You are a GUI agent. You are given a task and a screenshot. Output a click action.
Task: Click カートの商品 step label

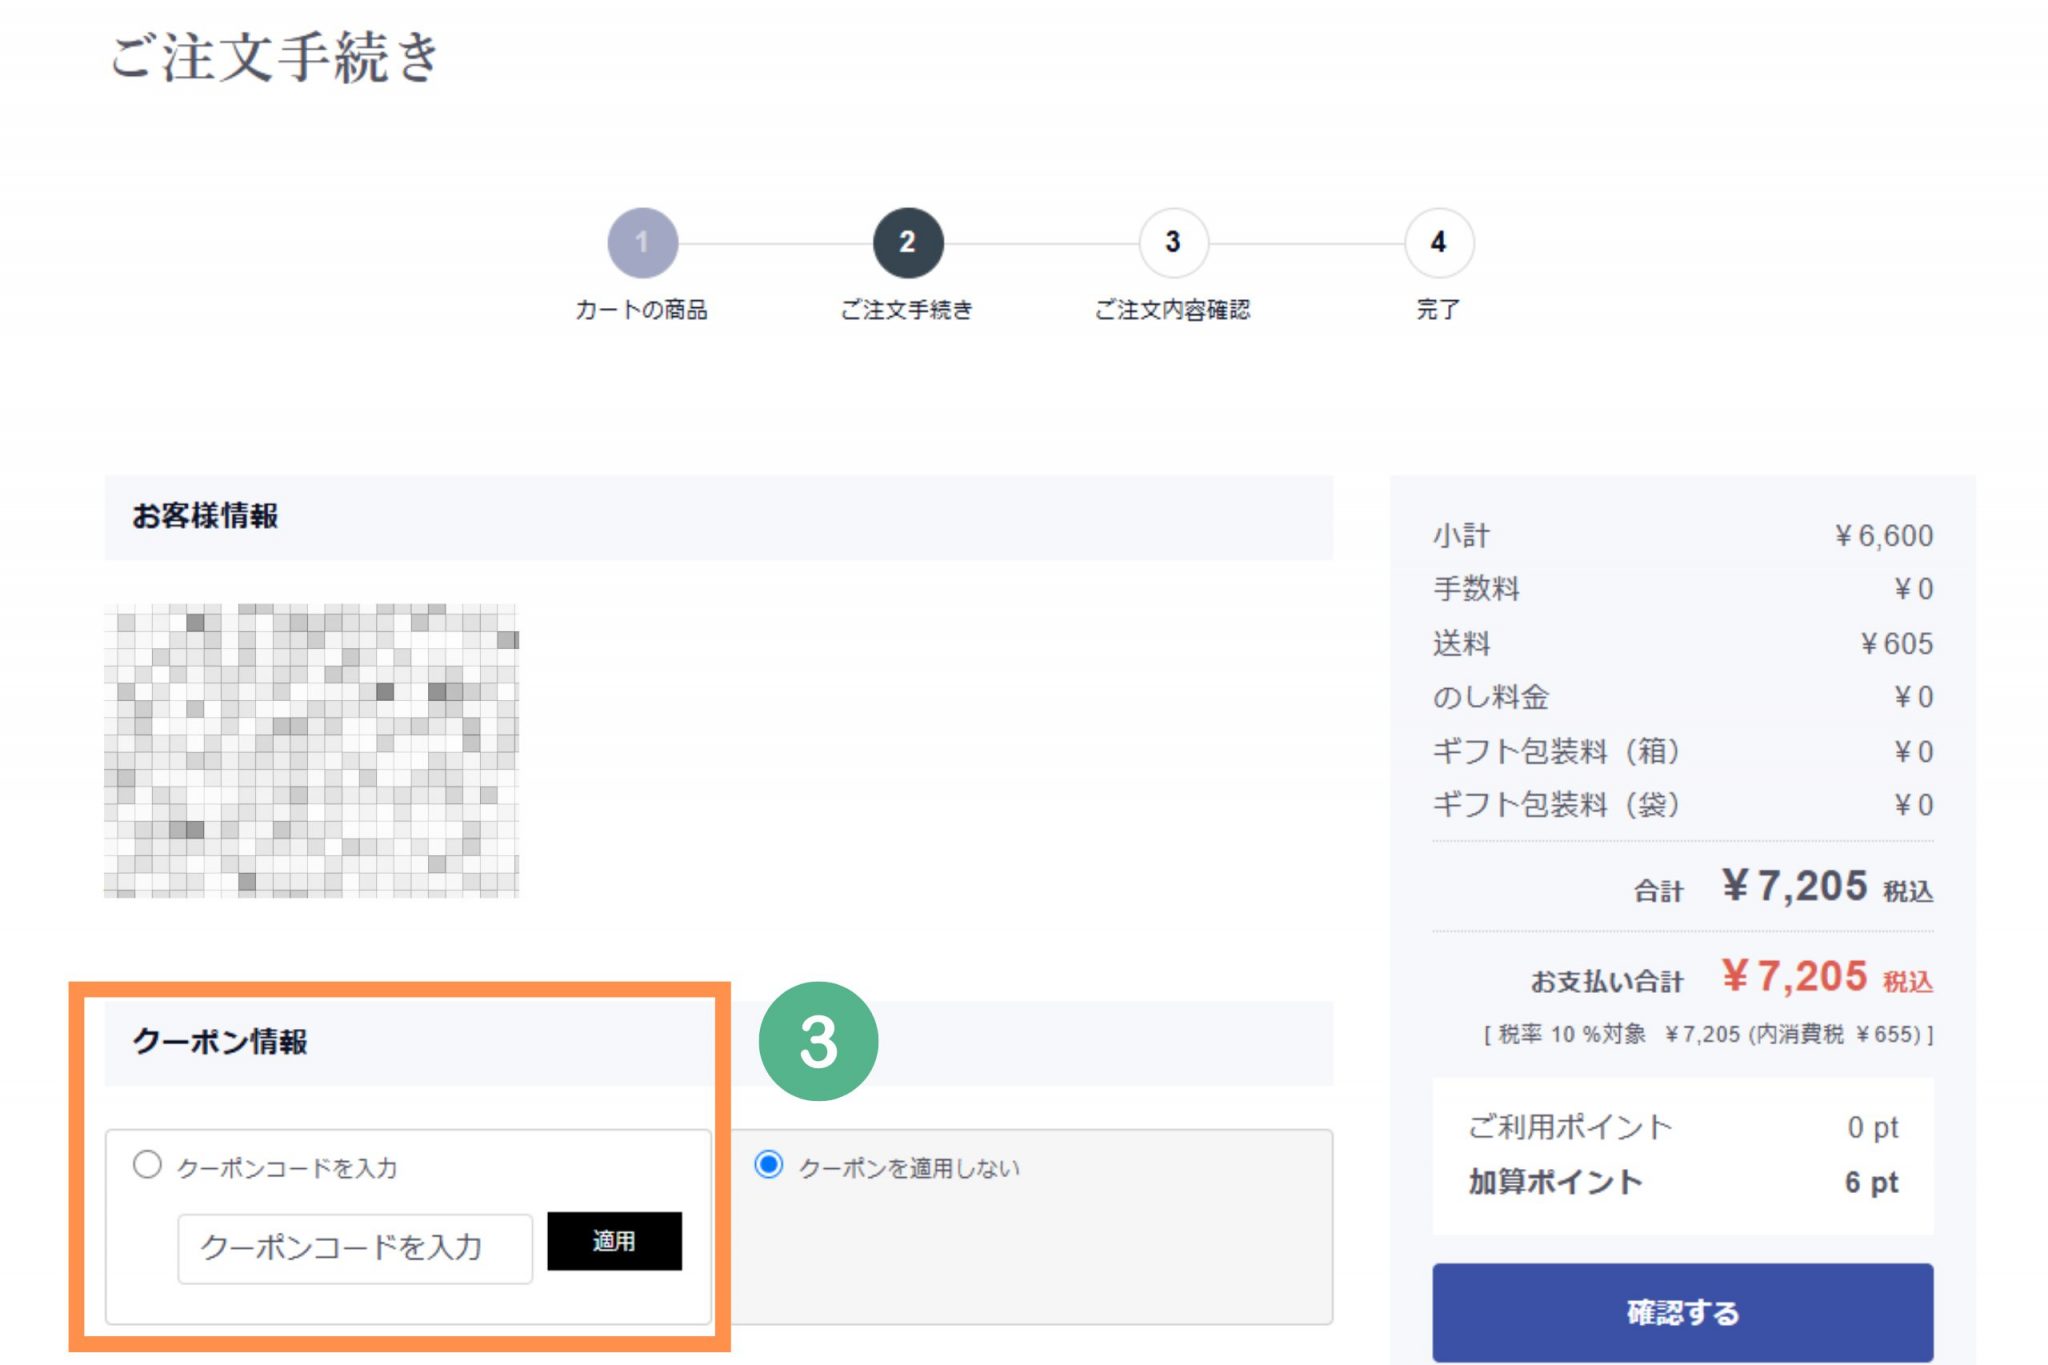641,310
